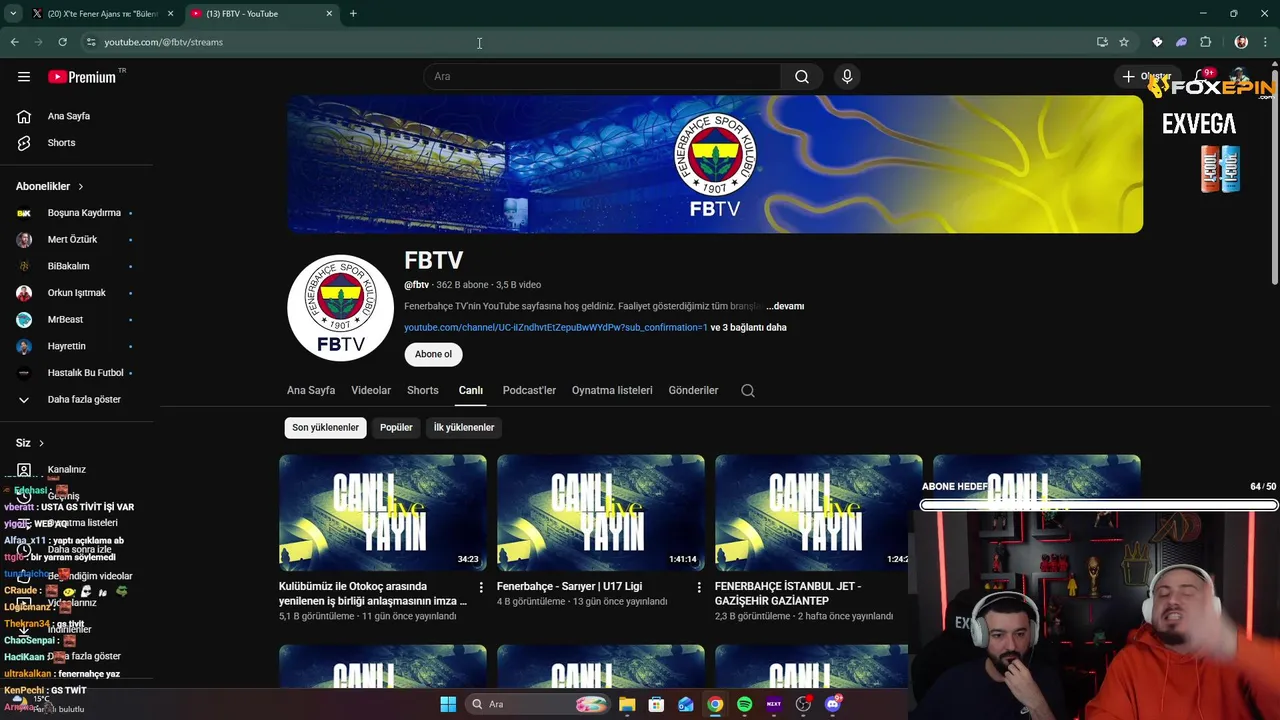
Task: Open Orkun Işıtmak subscription
Action: [78, 293]
